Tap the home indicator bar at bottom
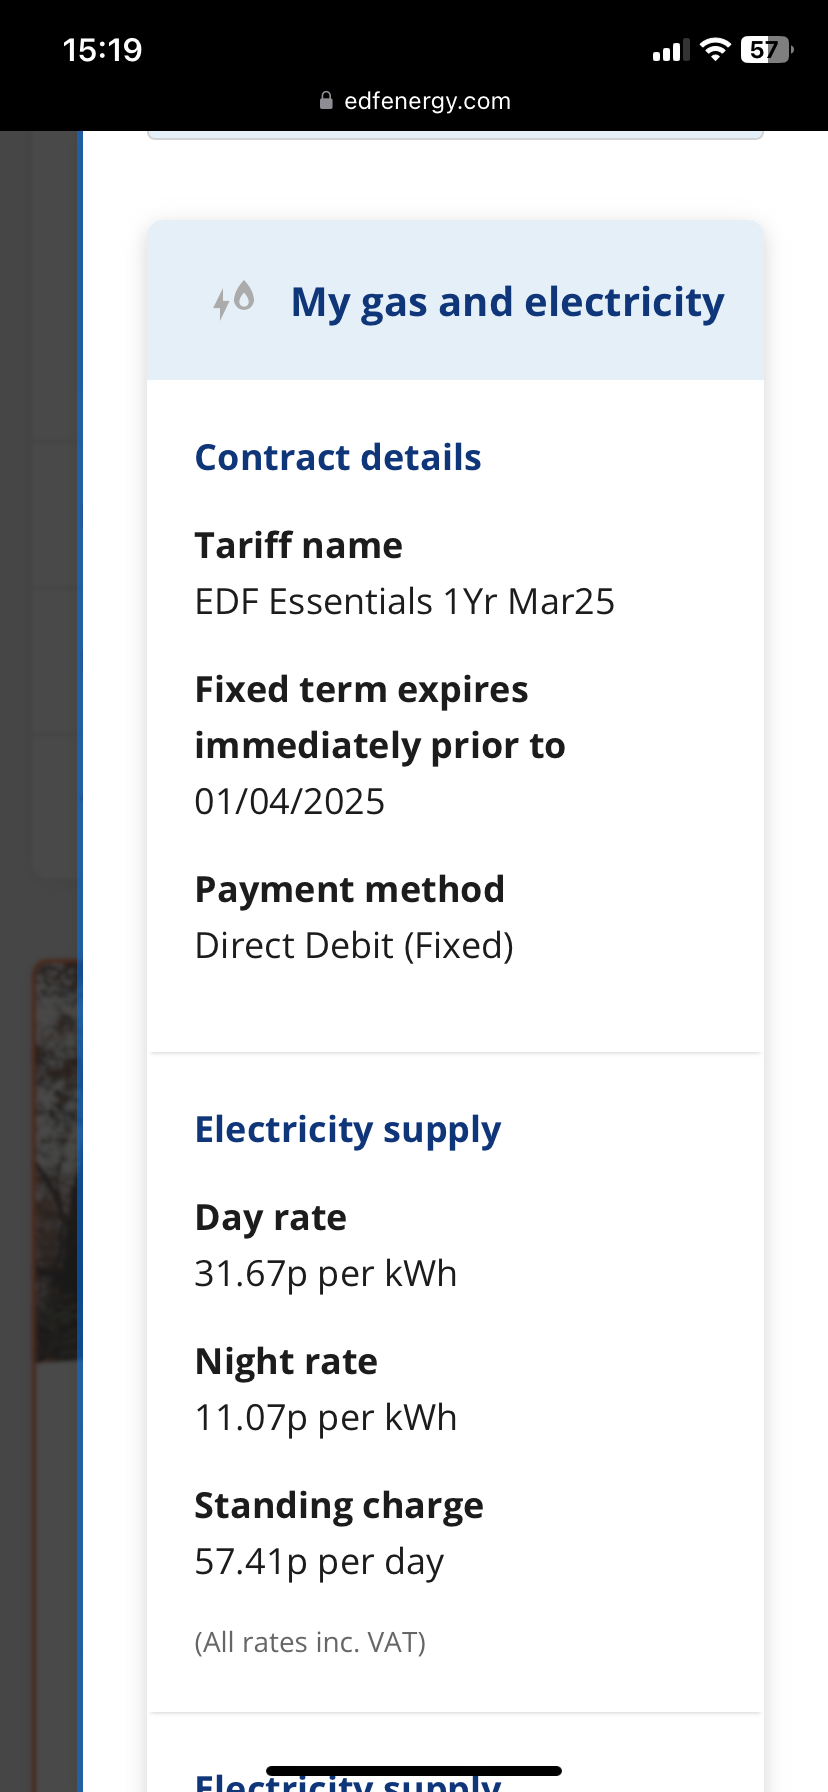 414,1771
